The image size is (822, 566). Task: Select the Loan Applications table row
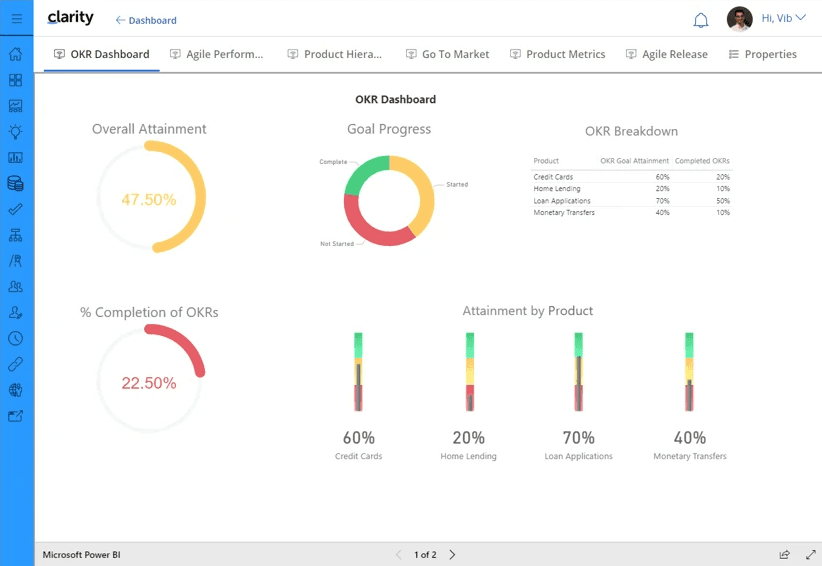click(632, 201)
